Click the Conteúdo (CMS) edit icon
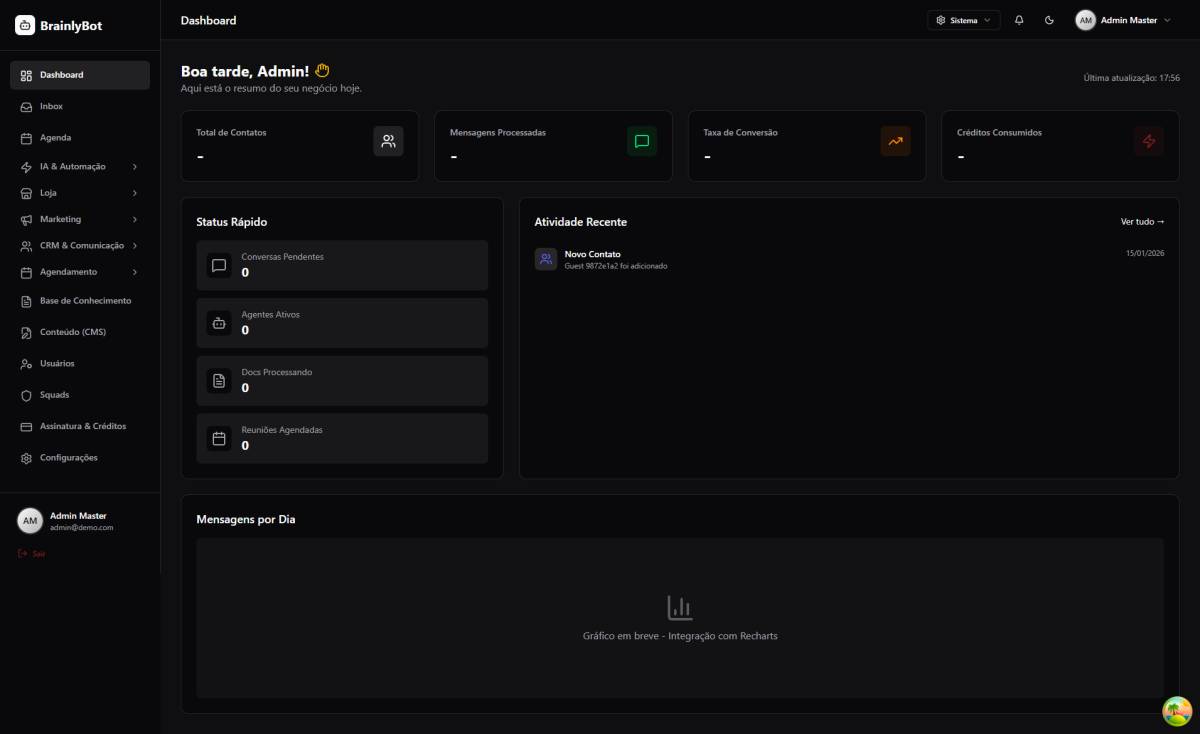Viewport: 1200px width, 734px height. pos(27,332)
